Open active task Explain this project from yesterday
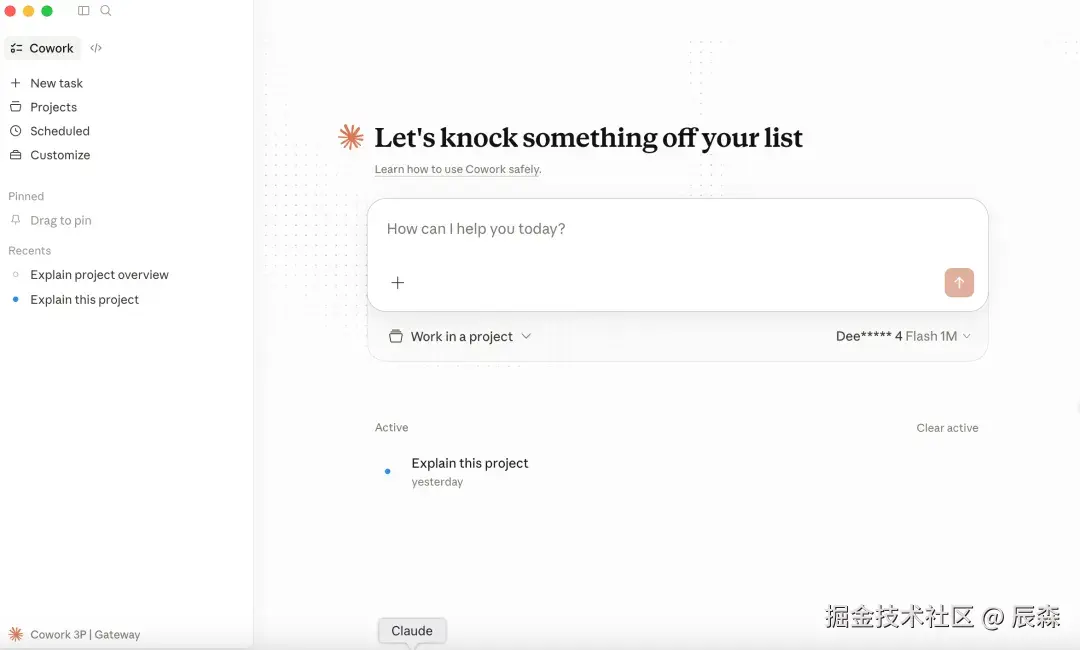The image size is (1080, 650). pyautogui.click(x=470, y=472)
